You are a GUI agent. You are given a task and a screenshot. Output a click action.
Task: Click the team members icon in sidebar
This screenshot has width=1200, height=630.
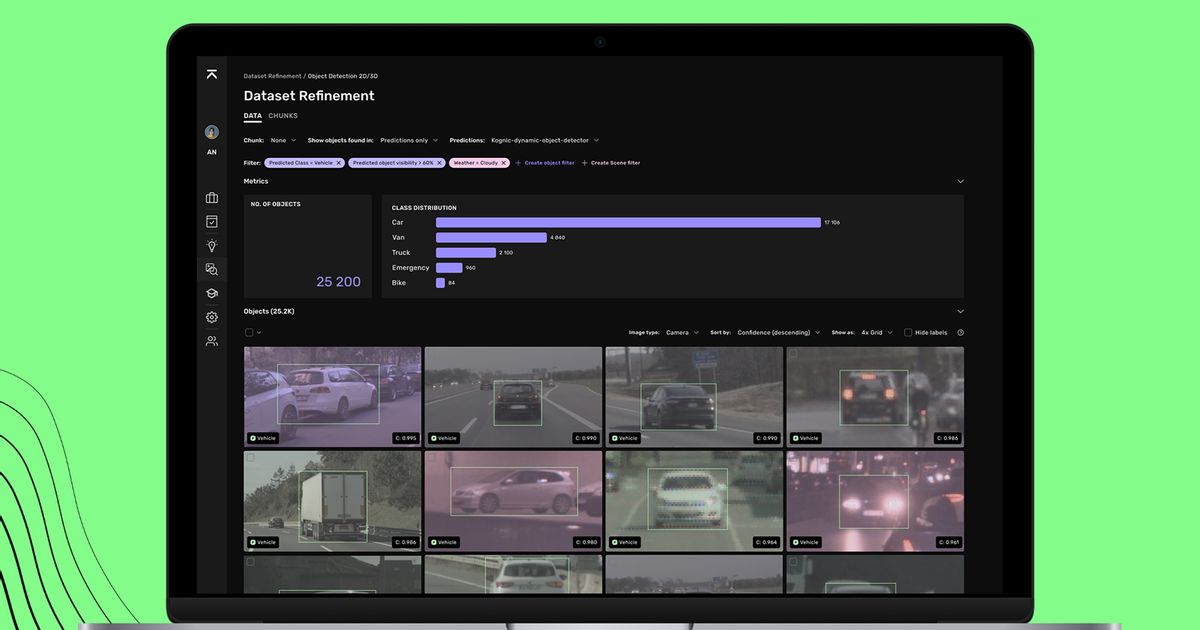coord(211,341)
